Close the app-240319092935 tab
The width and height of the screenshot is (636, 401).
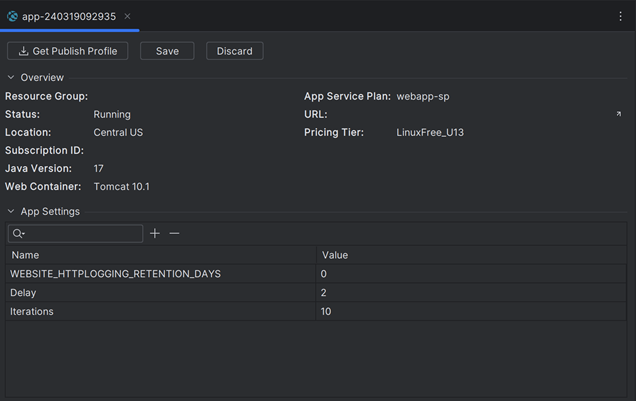click(127, 16)
